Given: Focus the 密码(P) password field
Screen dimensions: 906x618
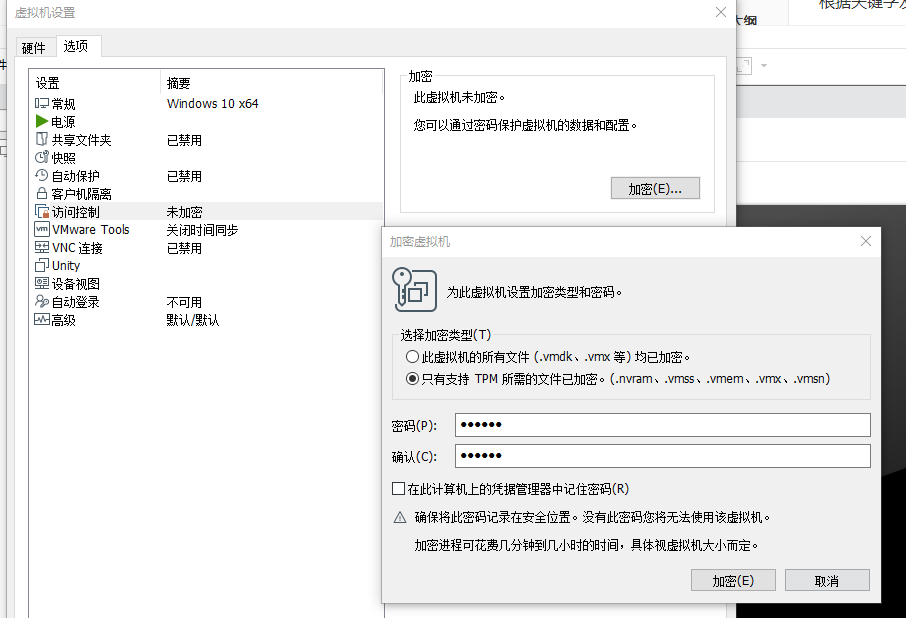Looking at the screenshot, I should pos(663,425).
